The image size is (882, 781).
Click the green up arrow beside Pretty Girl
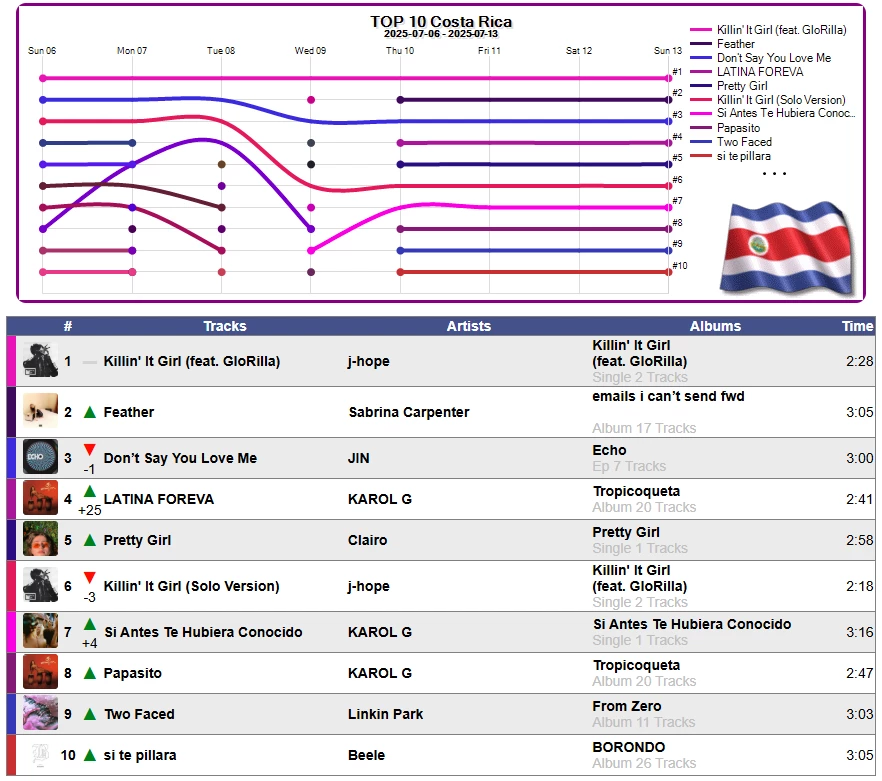point(89,540)
